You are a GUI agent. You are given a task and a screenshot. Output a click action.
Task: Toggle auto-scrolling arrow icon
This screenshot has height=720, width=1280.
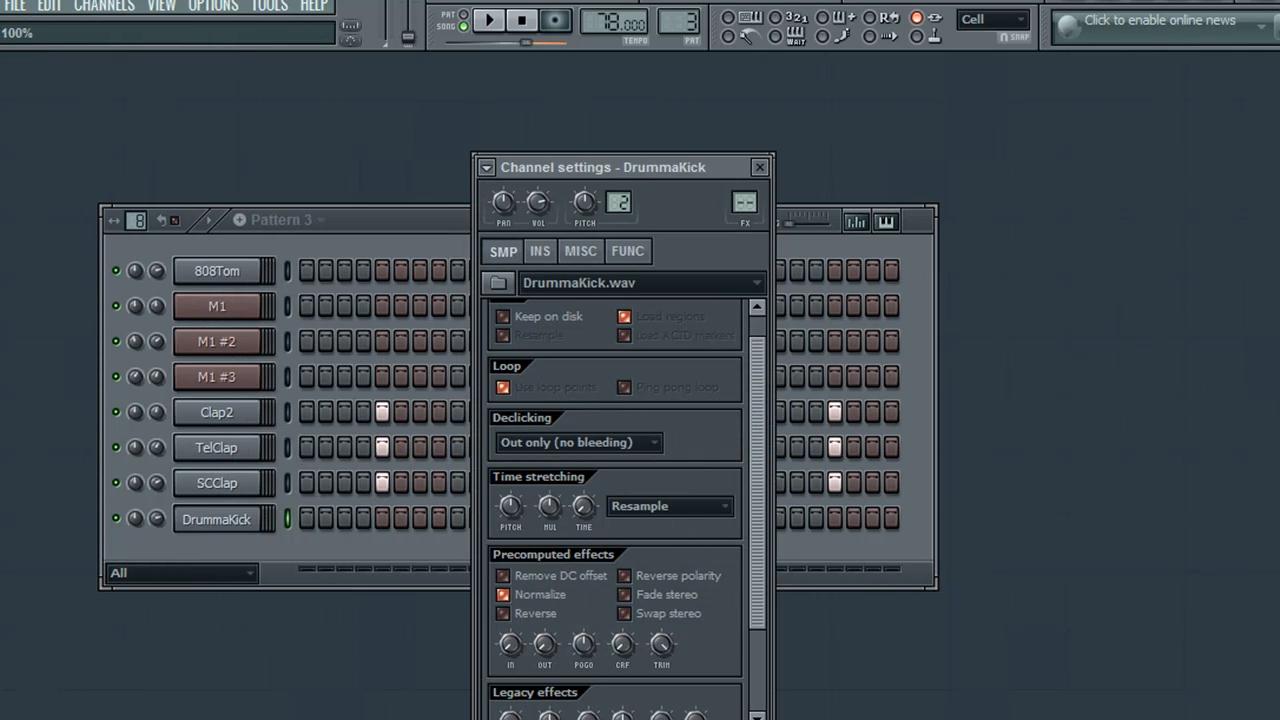[888, 37]
